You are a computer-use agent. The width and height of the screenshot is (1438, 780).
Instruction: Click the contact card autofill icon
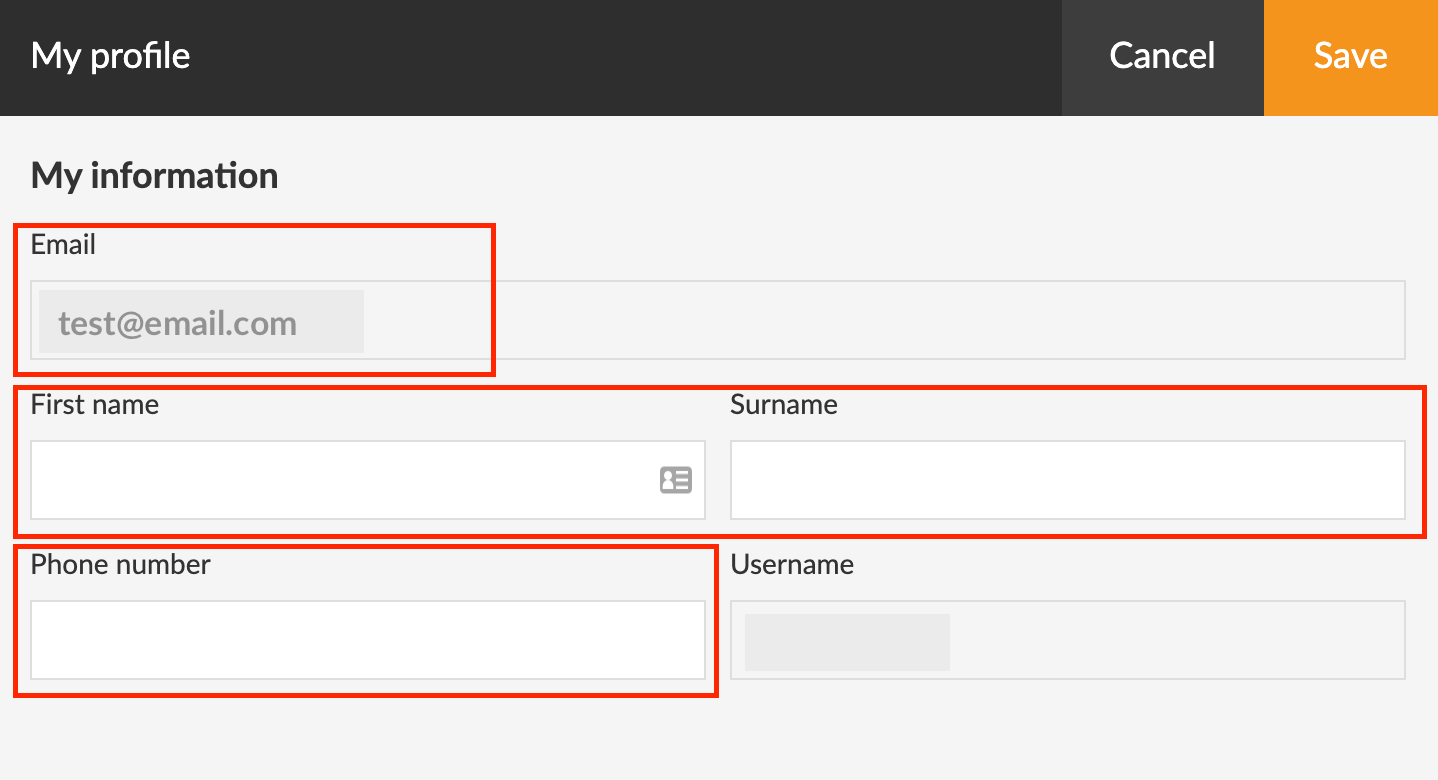[676, 480]
